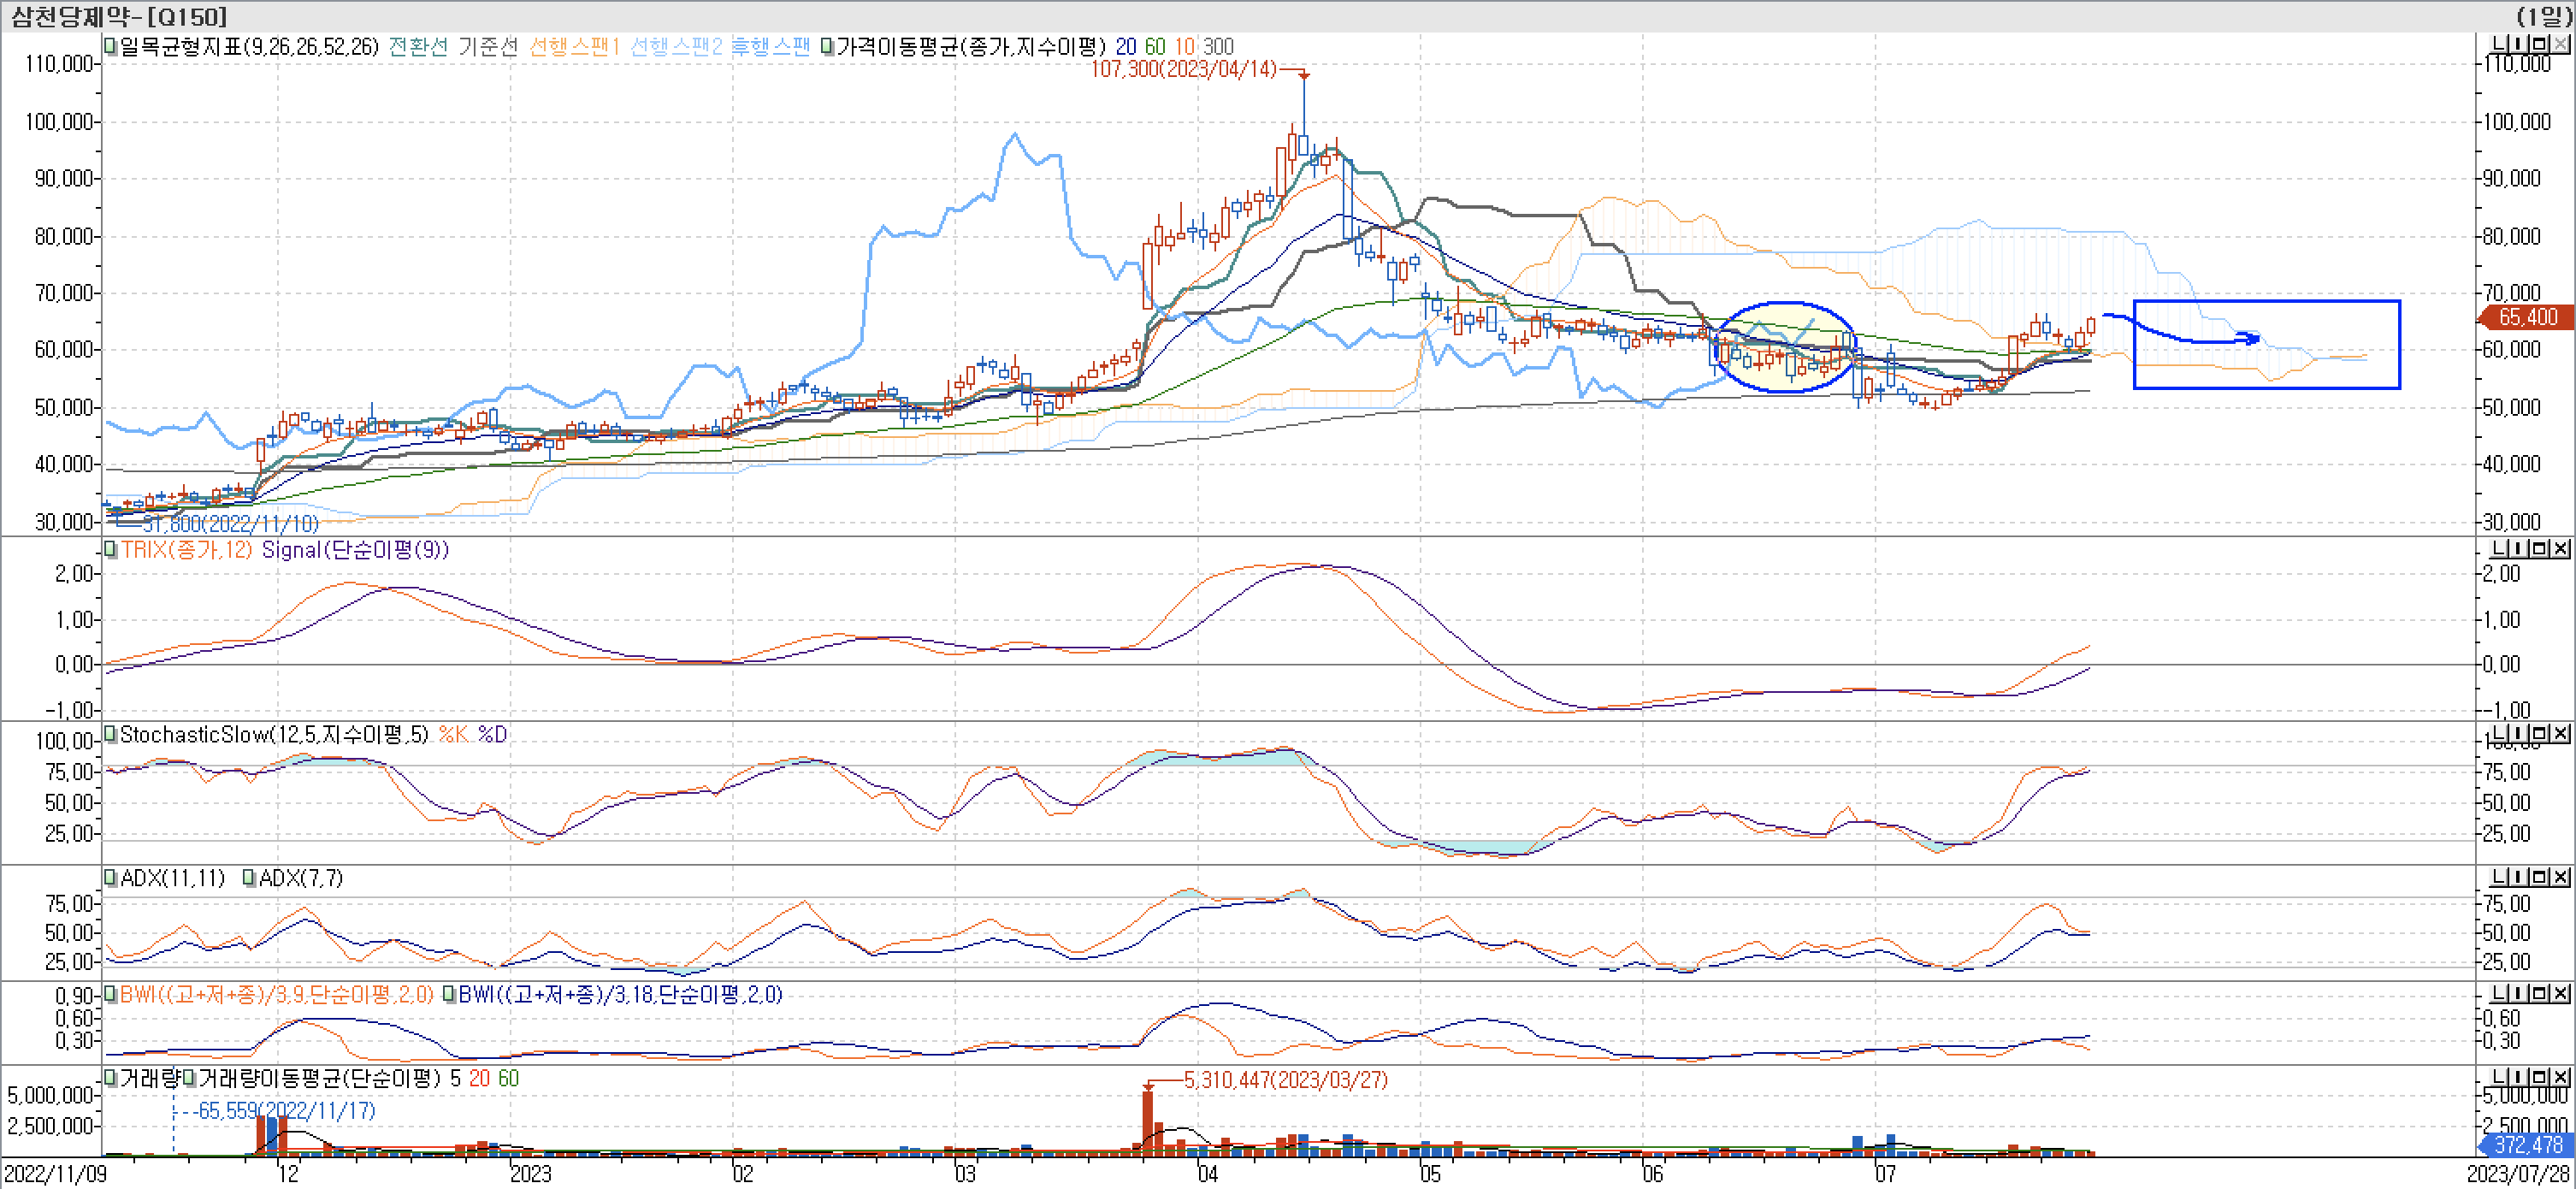Click the 65,400 current price tag

click(2527, 317)
